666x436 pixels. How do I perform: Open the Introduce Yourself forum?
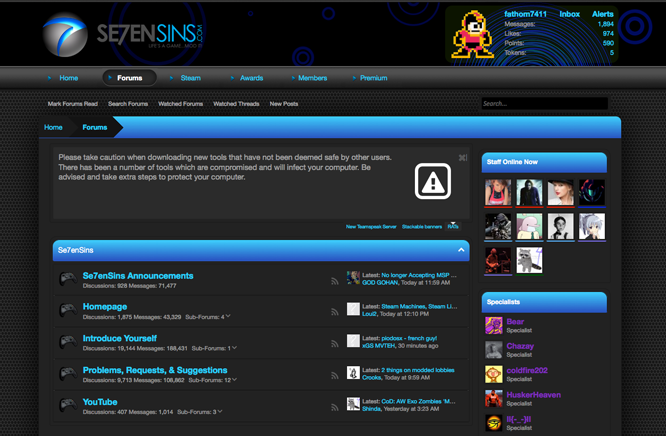point(120,338)
